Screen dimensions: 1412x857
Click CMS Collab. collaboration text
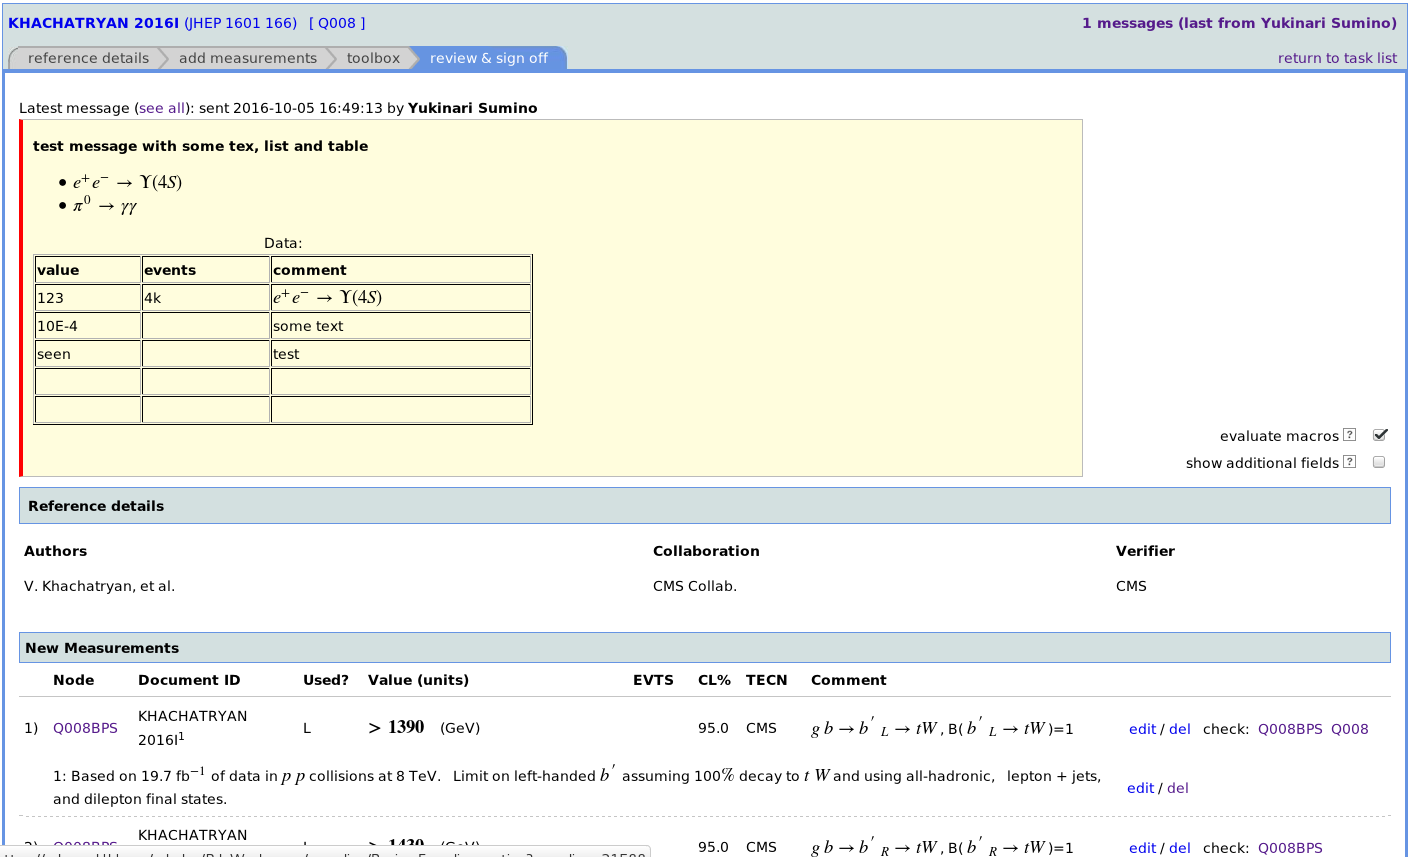(x=695, y=586)
